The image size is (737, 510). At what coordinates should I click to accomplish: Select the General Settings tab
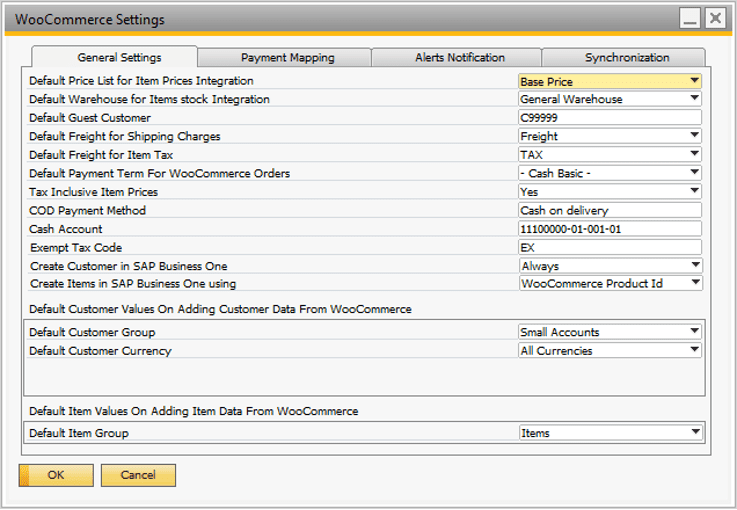[115, 57]
